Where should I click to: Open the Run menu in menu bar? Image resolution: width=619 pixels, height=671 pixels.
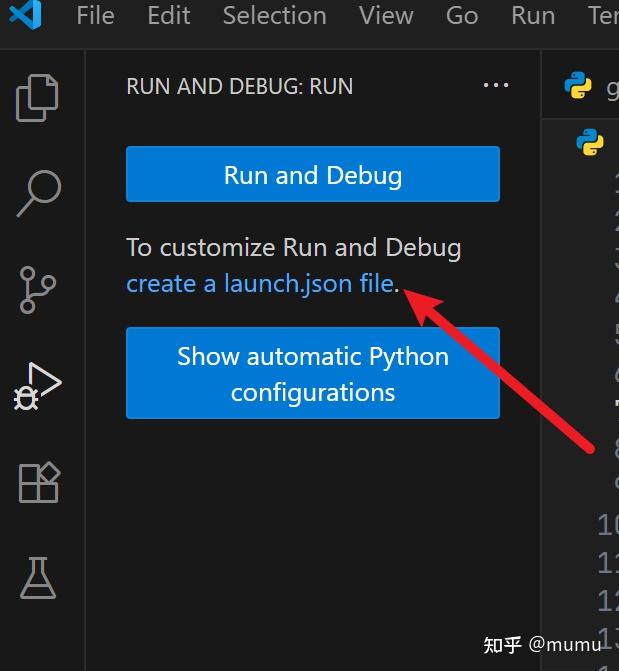tap(533, 16)
